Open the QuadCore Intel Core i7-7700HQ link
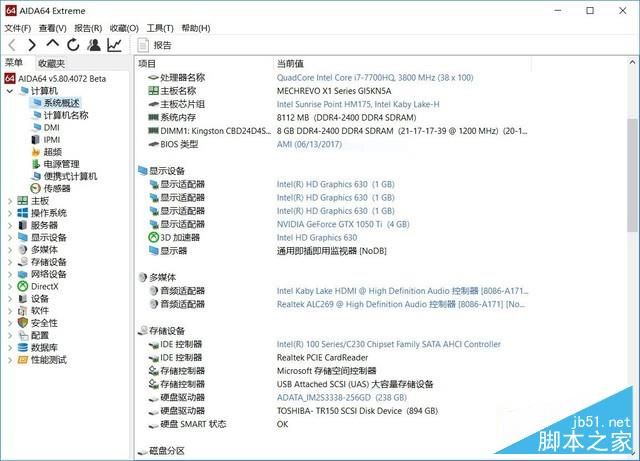Image resolution: width=640 pixels, height=461 pixels. point(375,78)
